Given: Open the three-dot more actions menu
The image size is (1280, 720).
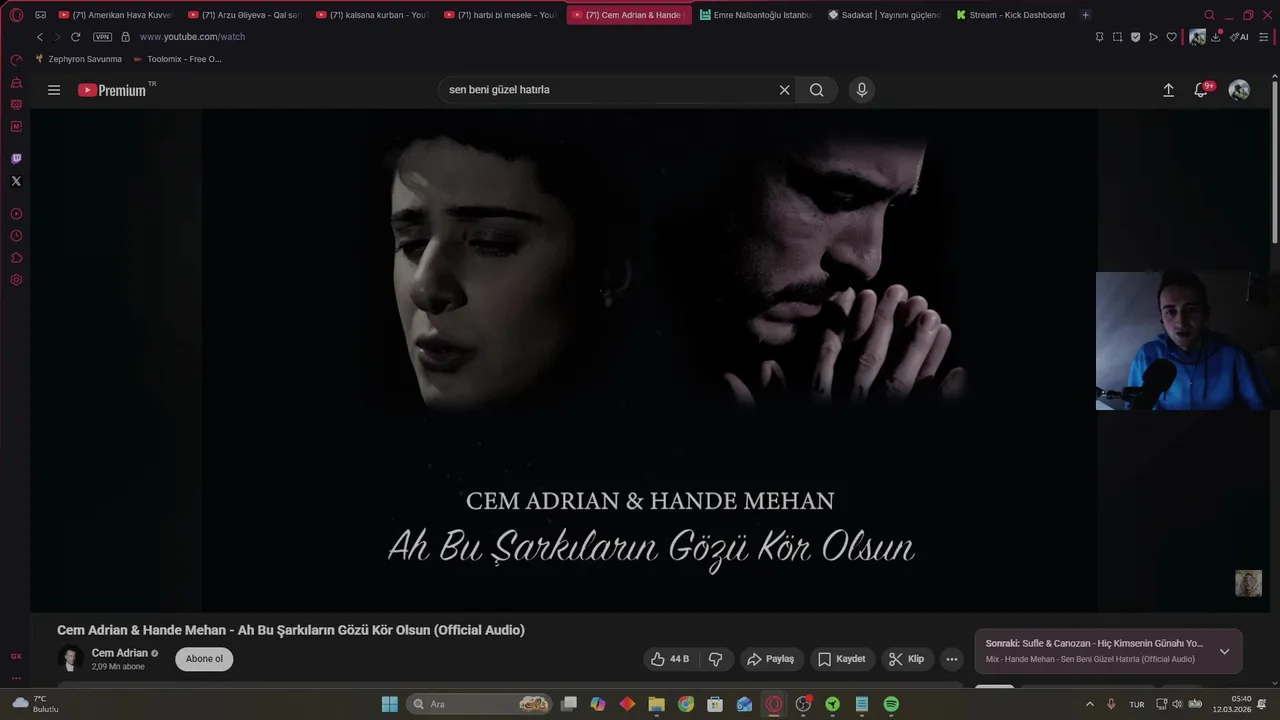Looking at the screenshot, I should tap(952, 659).
